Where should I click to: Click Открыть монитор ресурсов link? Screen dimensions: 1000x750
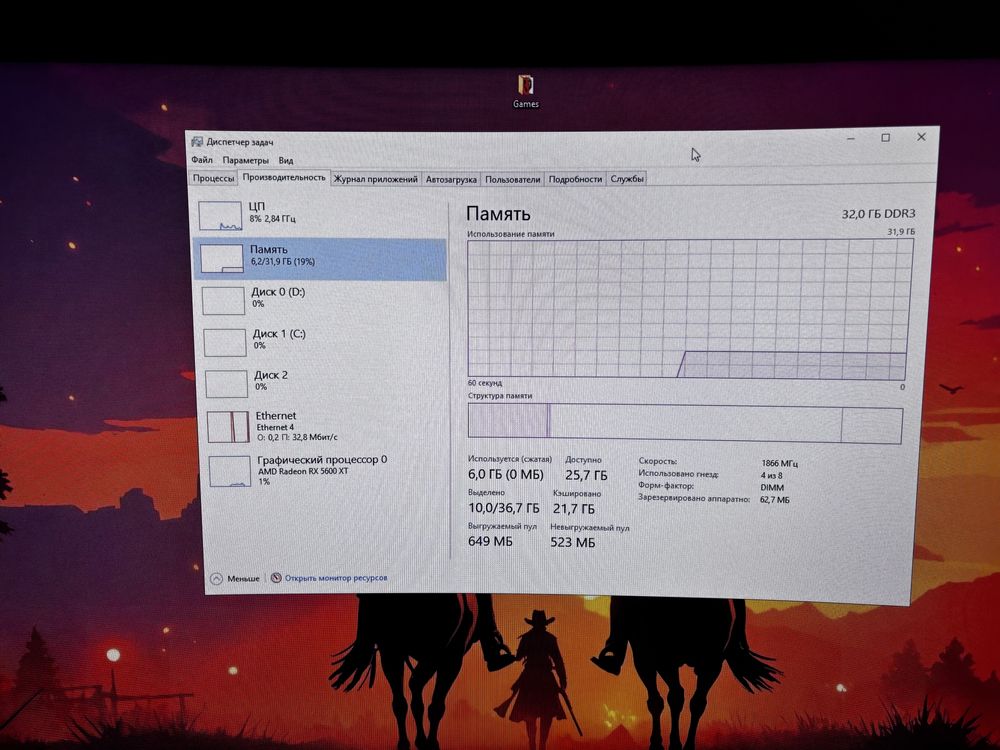coord(335,578)
